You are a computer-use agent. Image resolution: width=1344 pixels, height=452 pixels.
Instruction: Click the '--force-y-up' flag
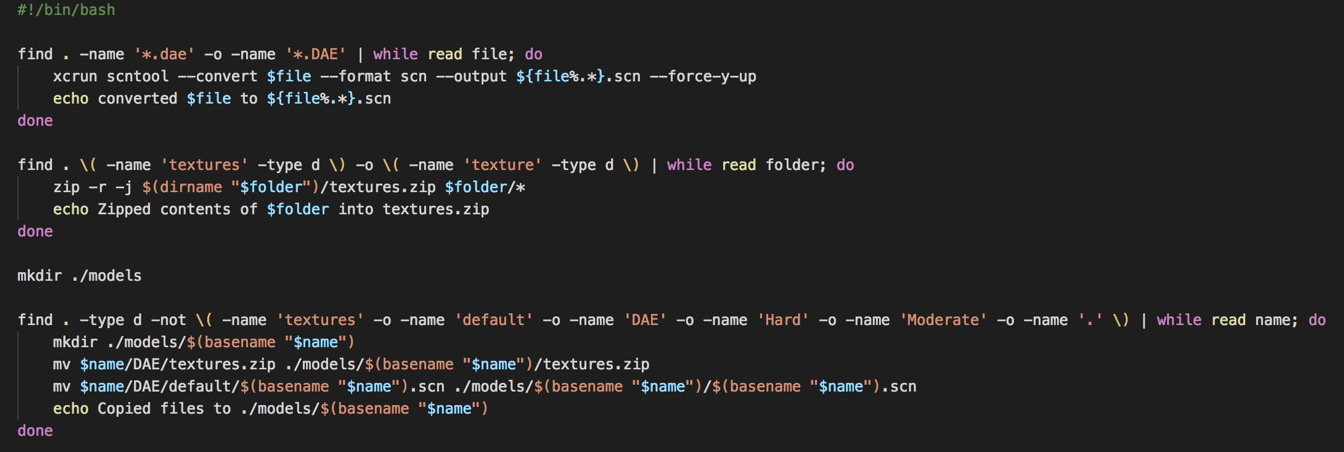click(x=703, y=76)
